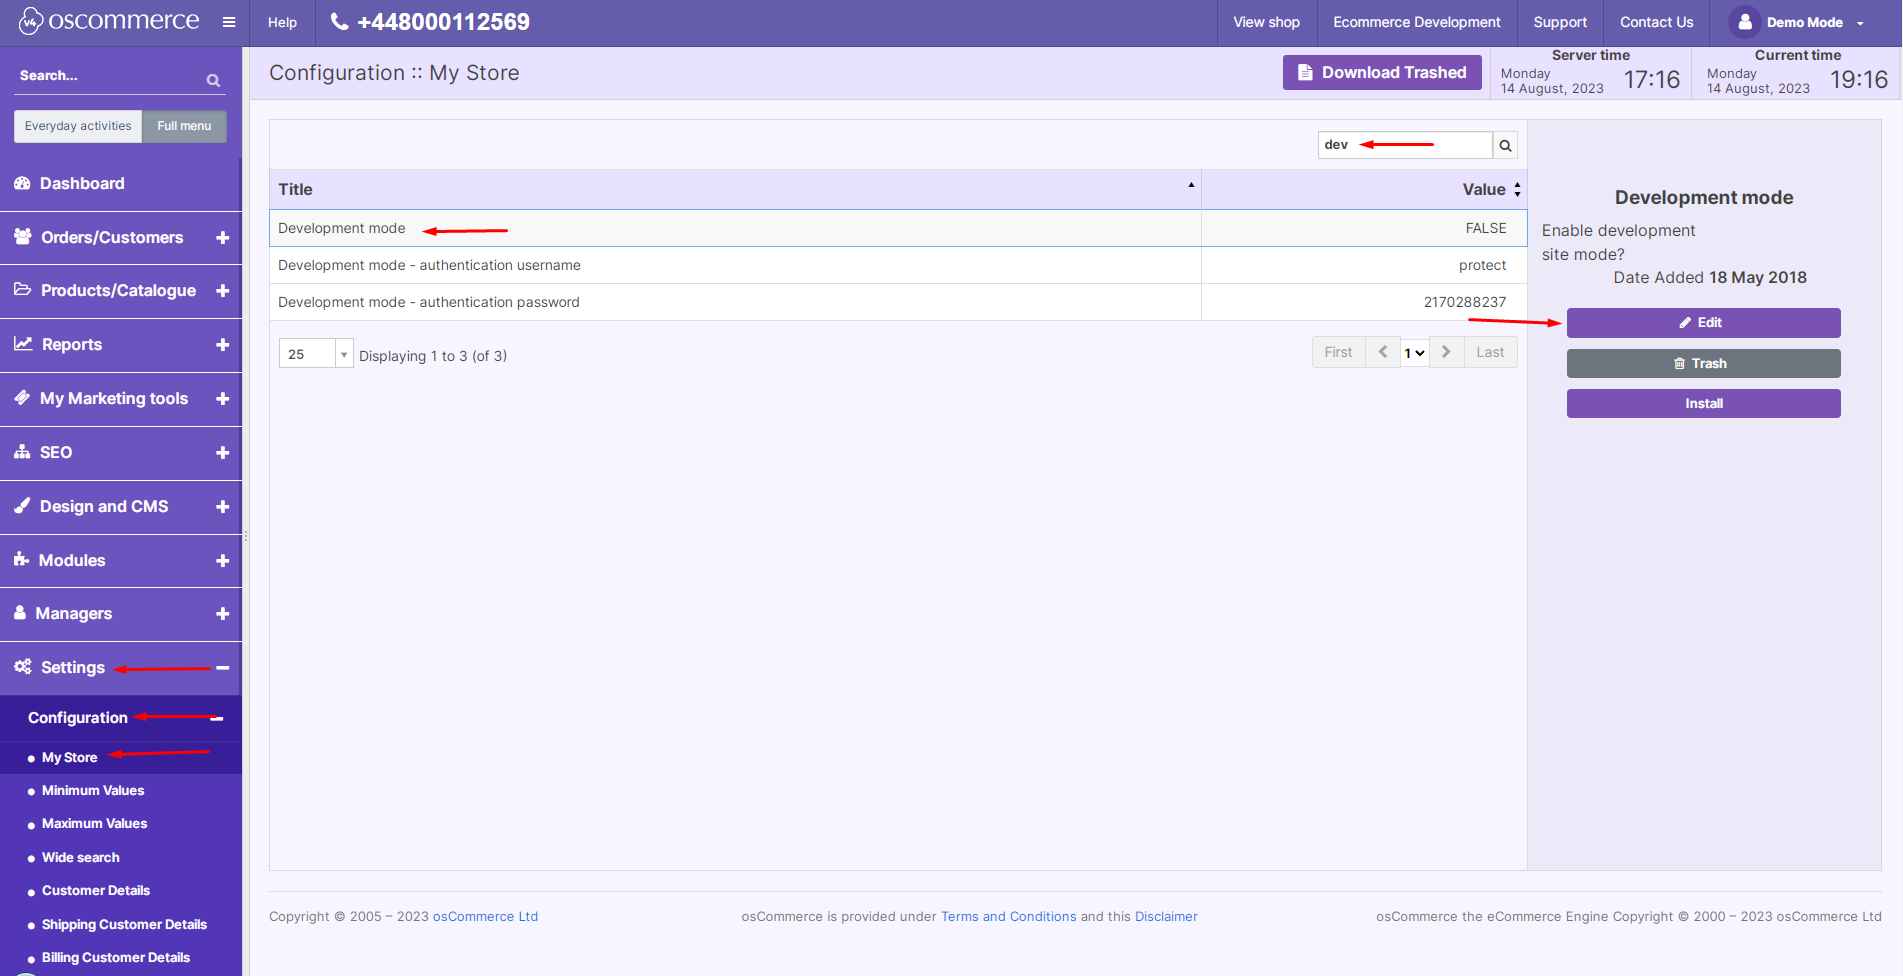Open View shop link
1903x976 pixels.
(x=1266, y=22)
